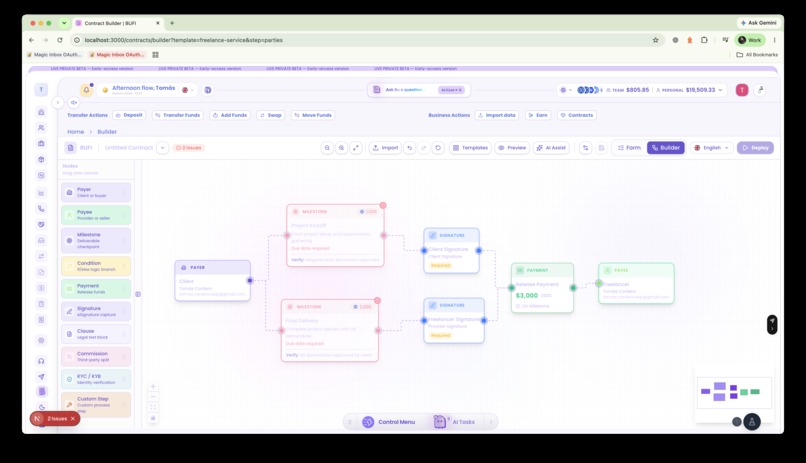Expand the left sidebar arrow
The width and height of the screenshot is (806, 463).
pos(58,102)
